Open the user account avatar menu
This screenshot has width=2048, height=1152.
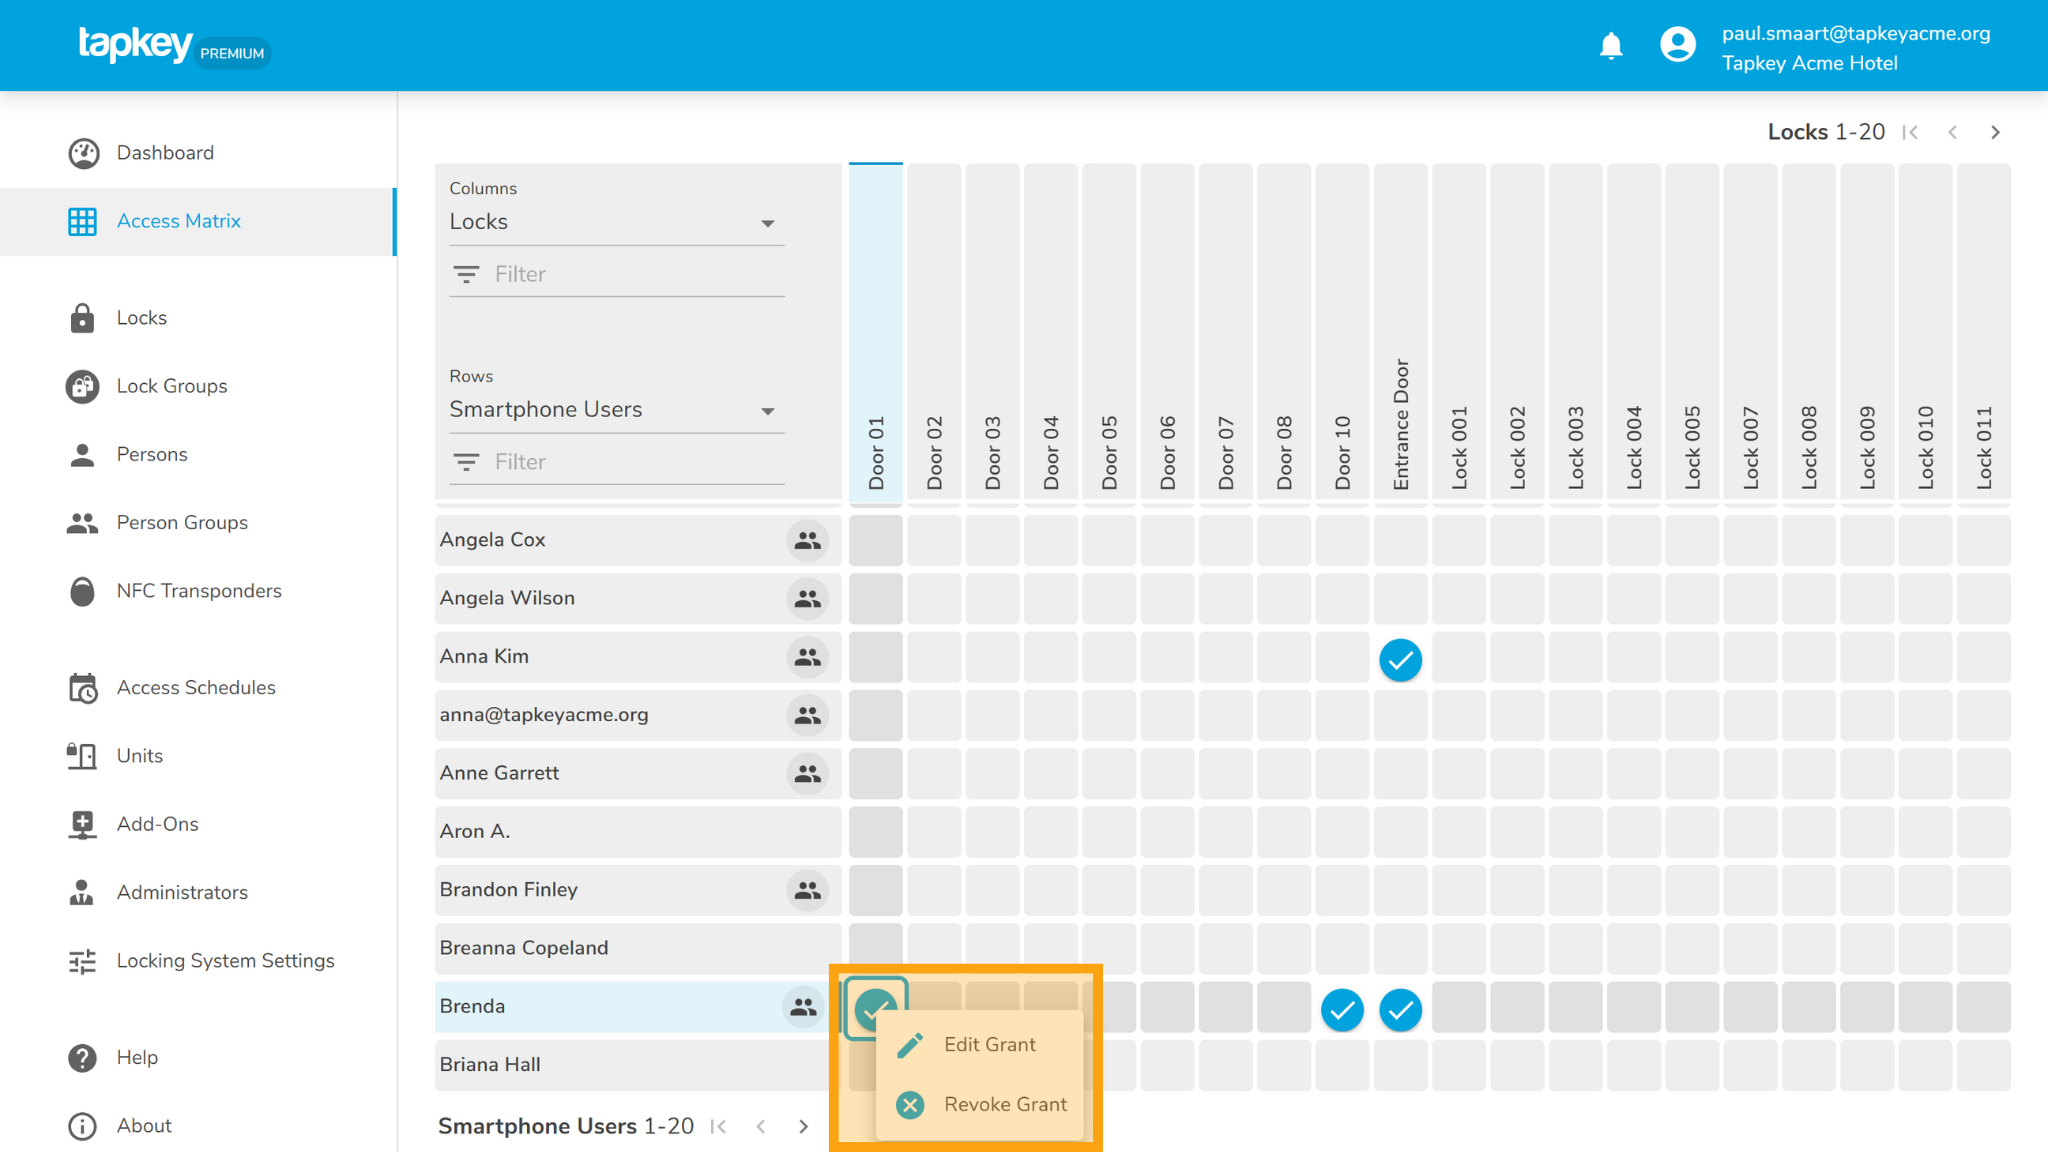coord(1677,45)
